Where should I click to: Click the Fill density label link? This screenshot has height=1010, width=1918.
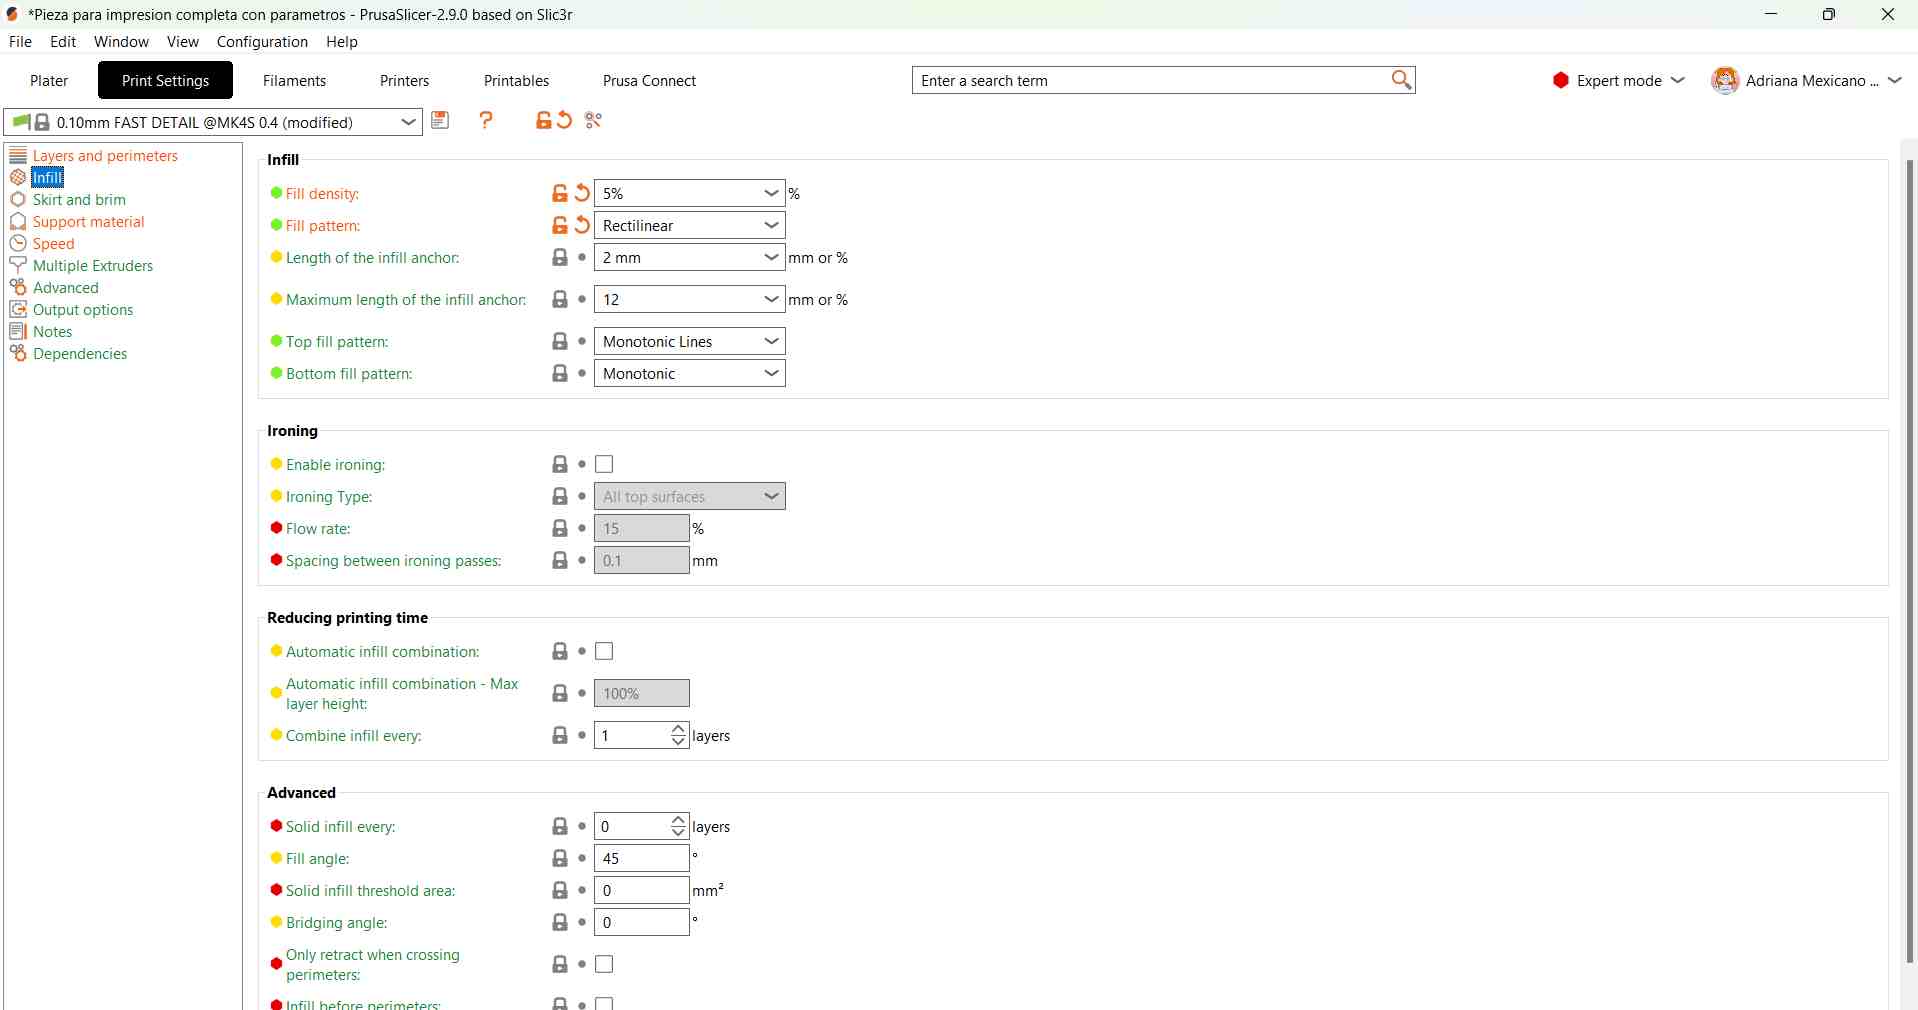click(323, 194)
